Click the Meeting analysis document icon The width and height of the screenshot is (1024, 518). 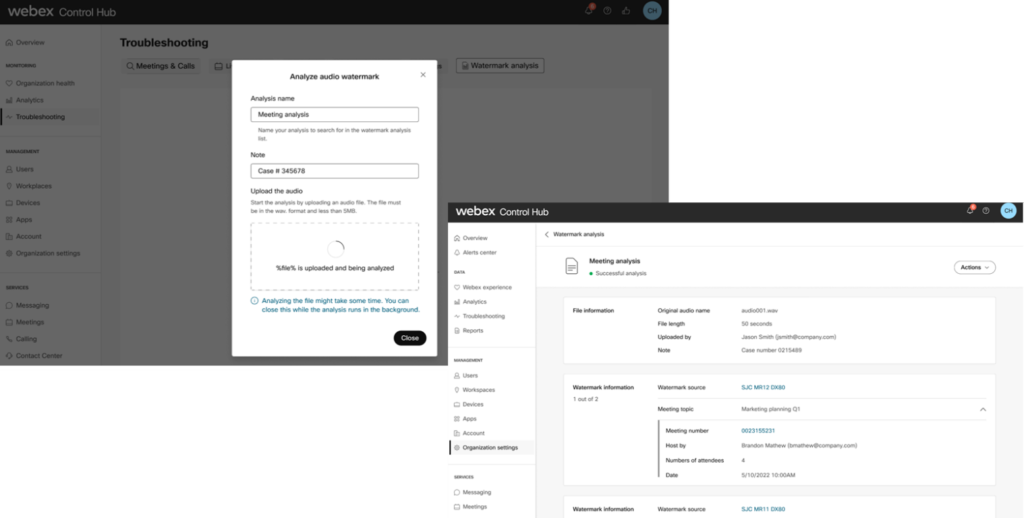571,266
